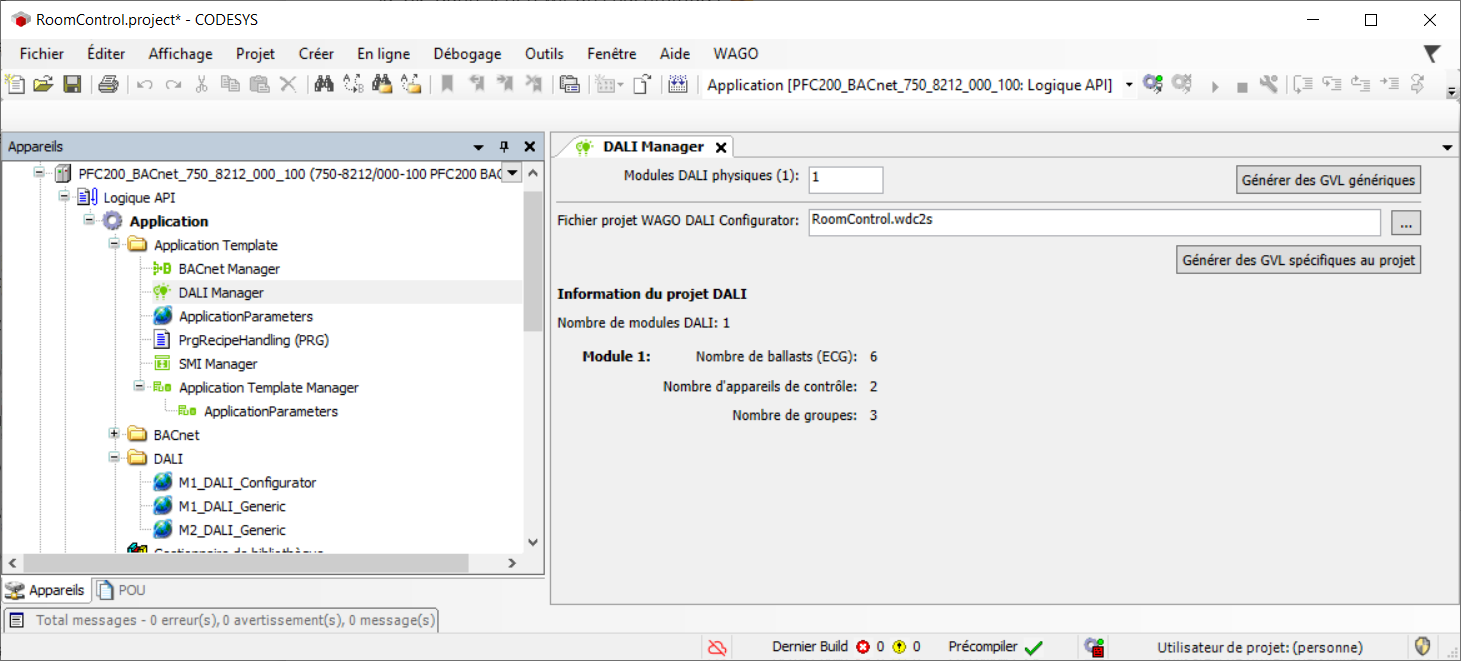Click the wrench and hammer toolbar icon
This screenshot has width=1461, height=661.
1269,85
